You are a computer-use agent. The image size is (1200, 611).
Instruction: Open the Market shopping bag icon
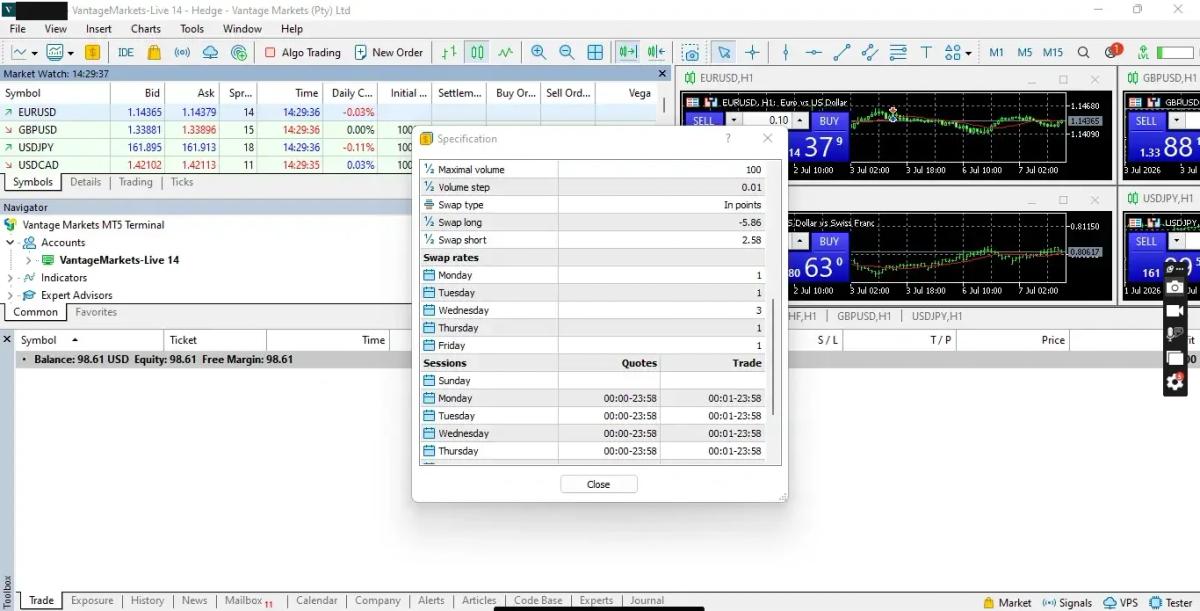click(x=155, y=52)
